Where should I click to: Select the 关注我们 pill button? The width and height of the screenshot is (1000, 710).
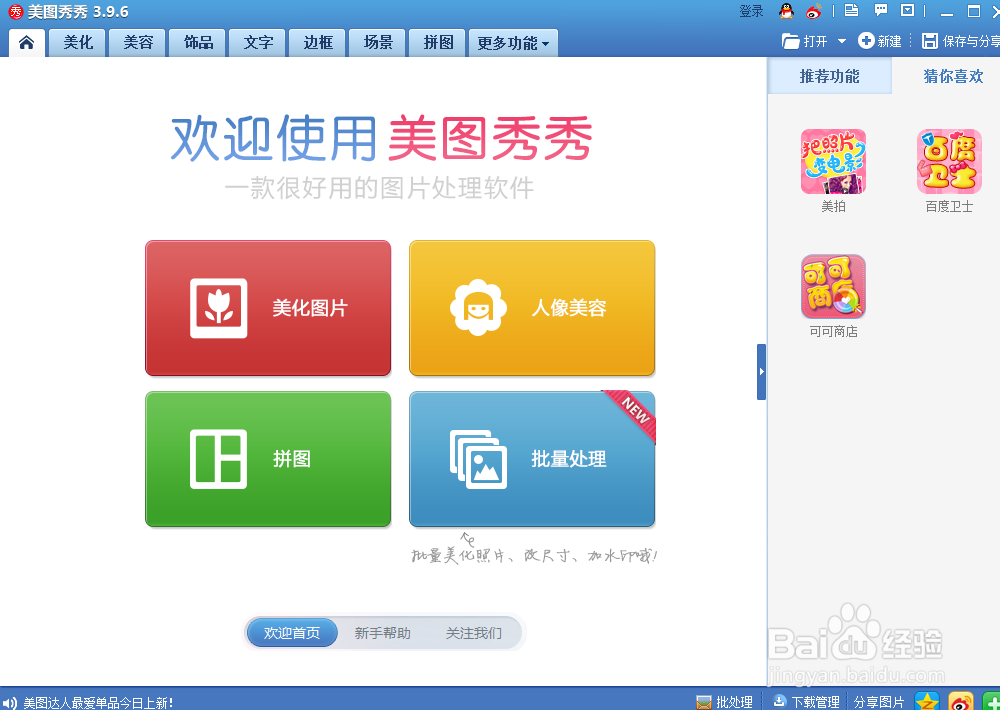click(x=473, y=633)
